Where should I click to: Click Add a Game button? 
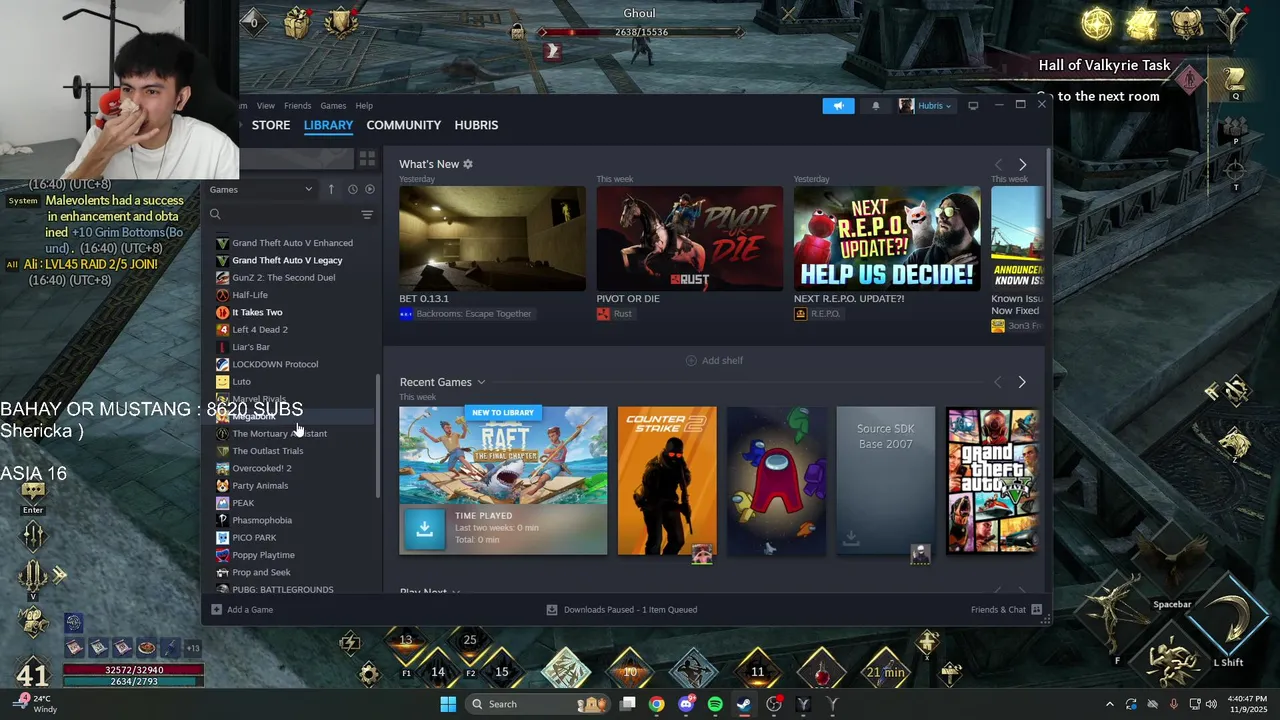(x=242, y=610)
